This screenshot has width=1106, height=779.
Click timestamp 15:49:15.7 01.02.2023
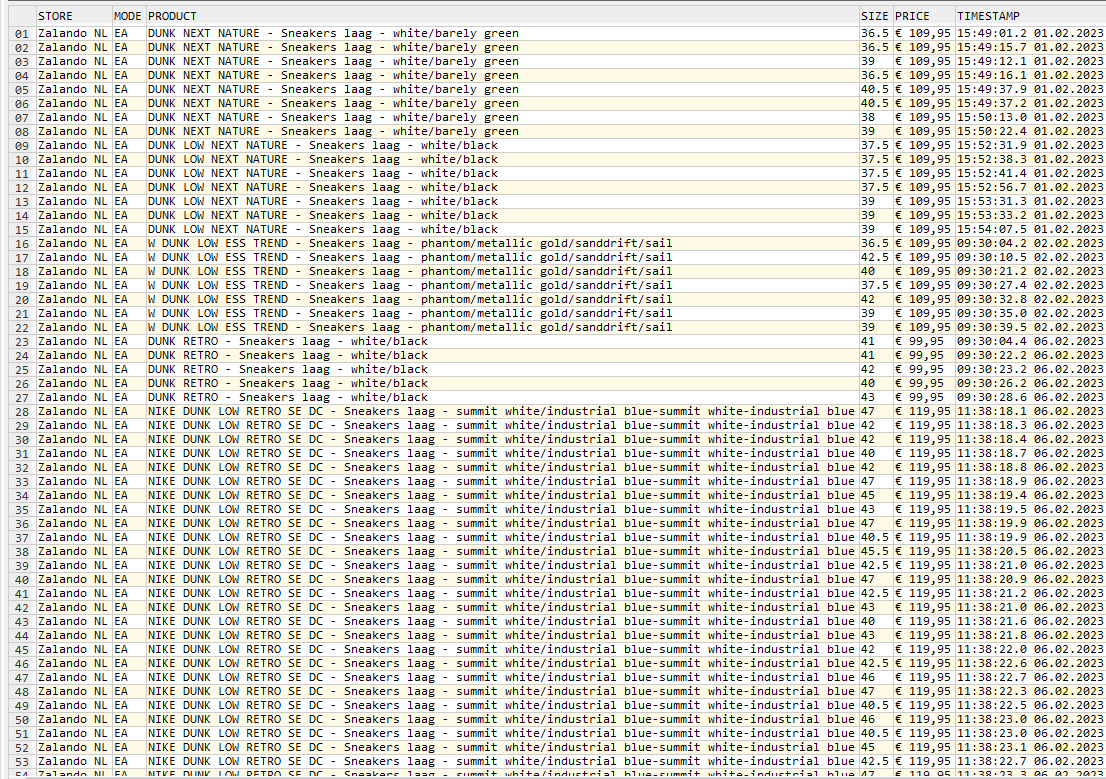pos(1030,47)
